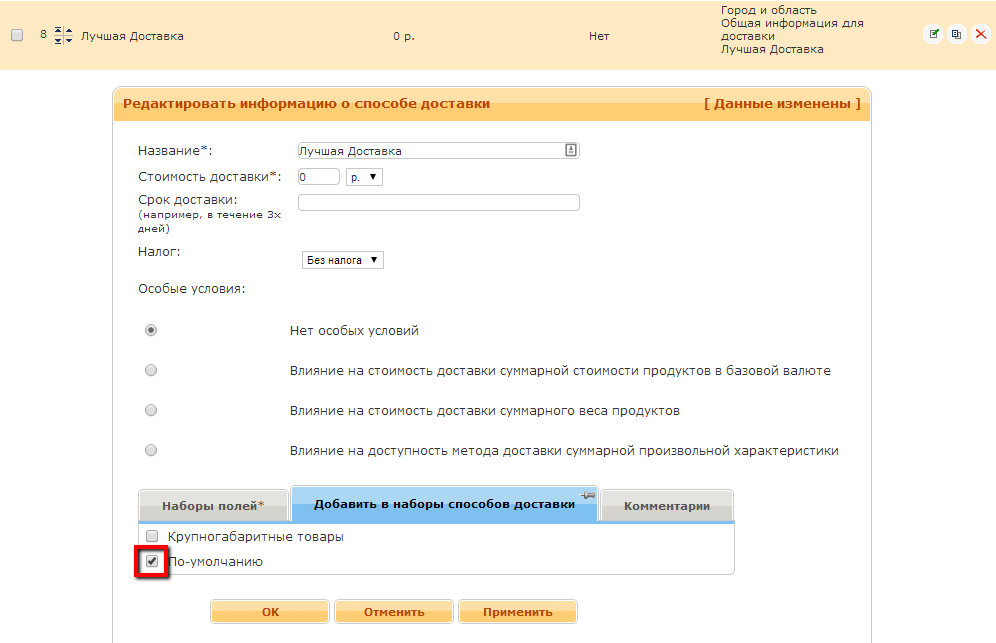996x643 pixels.
Task: Click the Применить button
Action: [x=517, y=612]
